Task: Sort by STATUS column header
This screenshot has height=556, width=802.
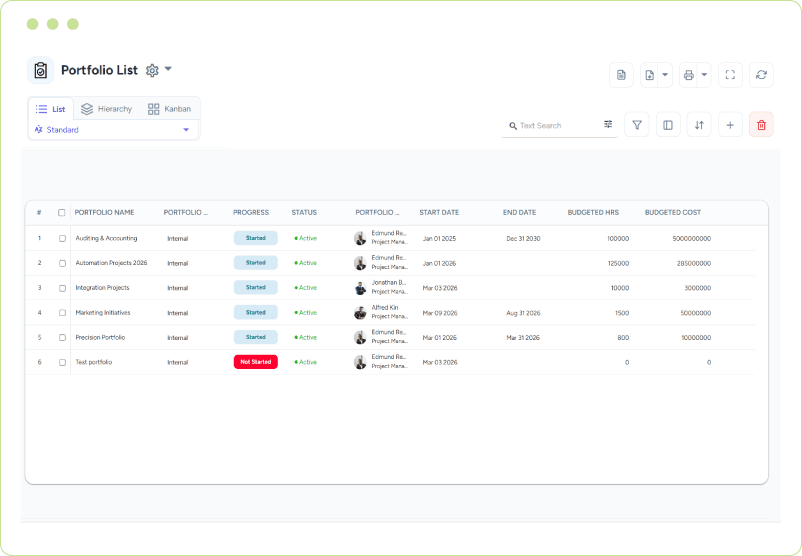Action: pyautogui.click(x=304, y=212)
